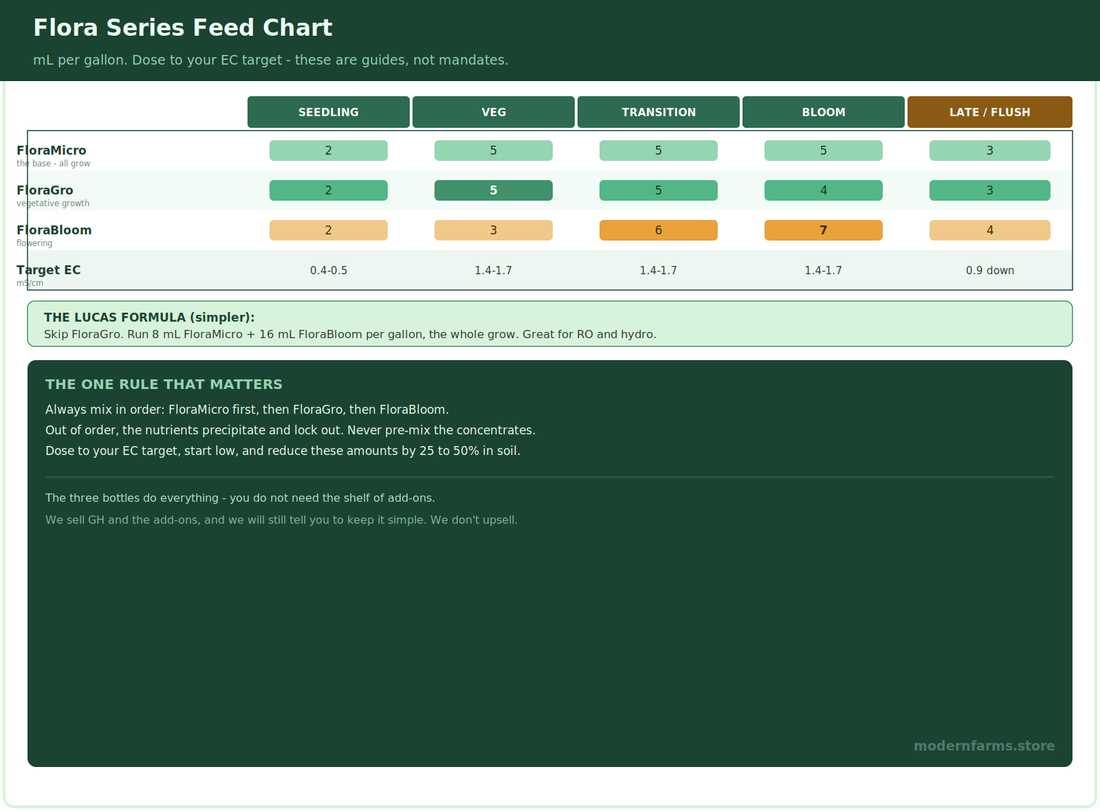Click the 'Dose to your EC target' soil line
This screenshot has height=811, width=1100.
click(x=283, y=451)
